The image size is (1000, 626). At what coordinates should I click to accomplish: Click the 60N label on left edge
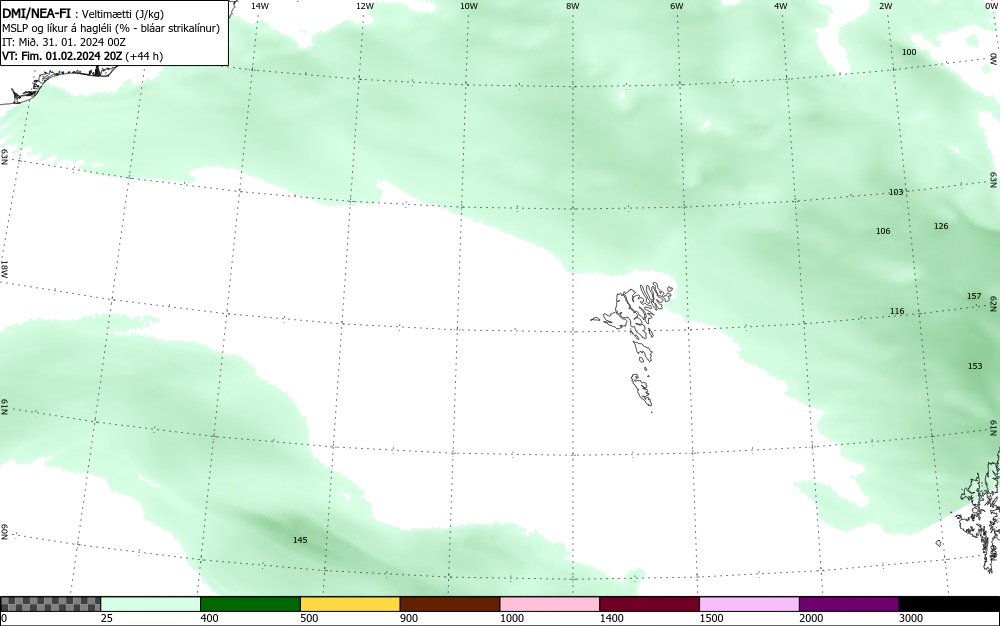click(x=4, y=532)
